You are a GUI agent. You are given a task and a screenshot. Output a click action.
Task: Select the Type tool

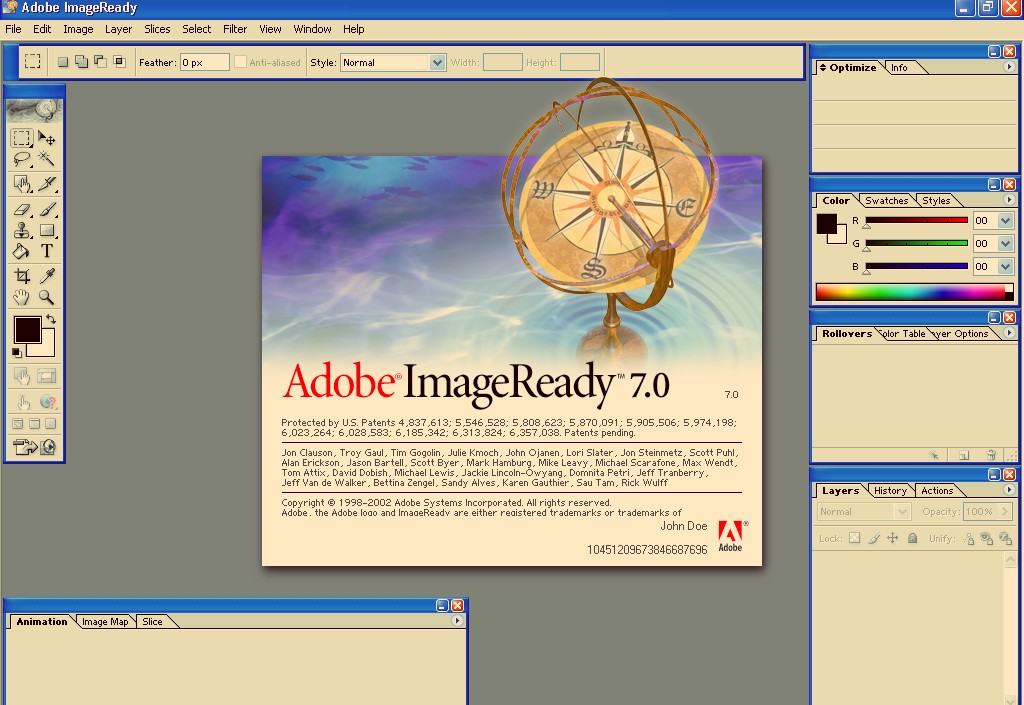pos(46,251)
